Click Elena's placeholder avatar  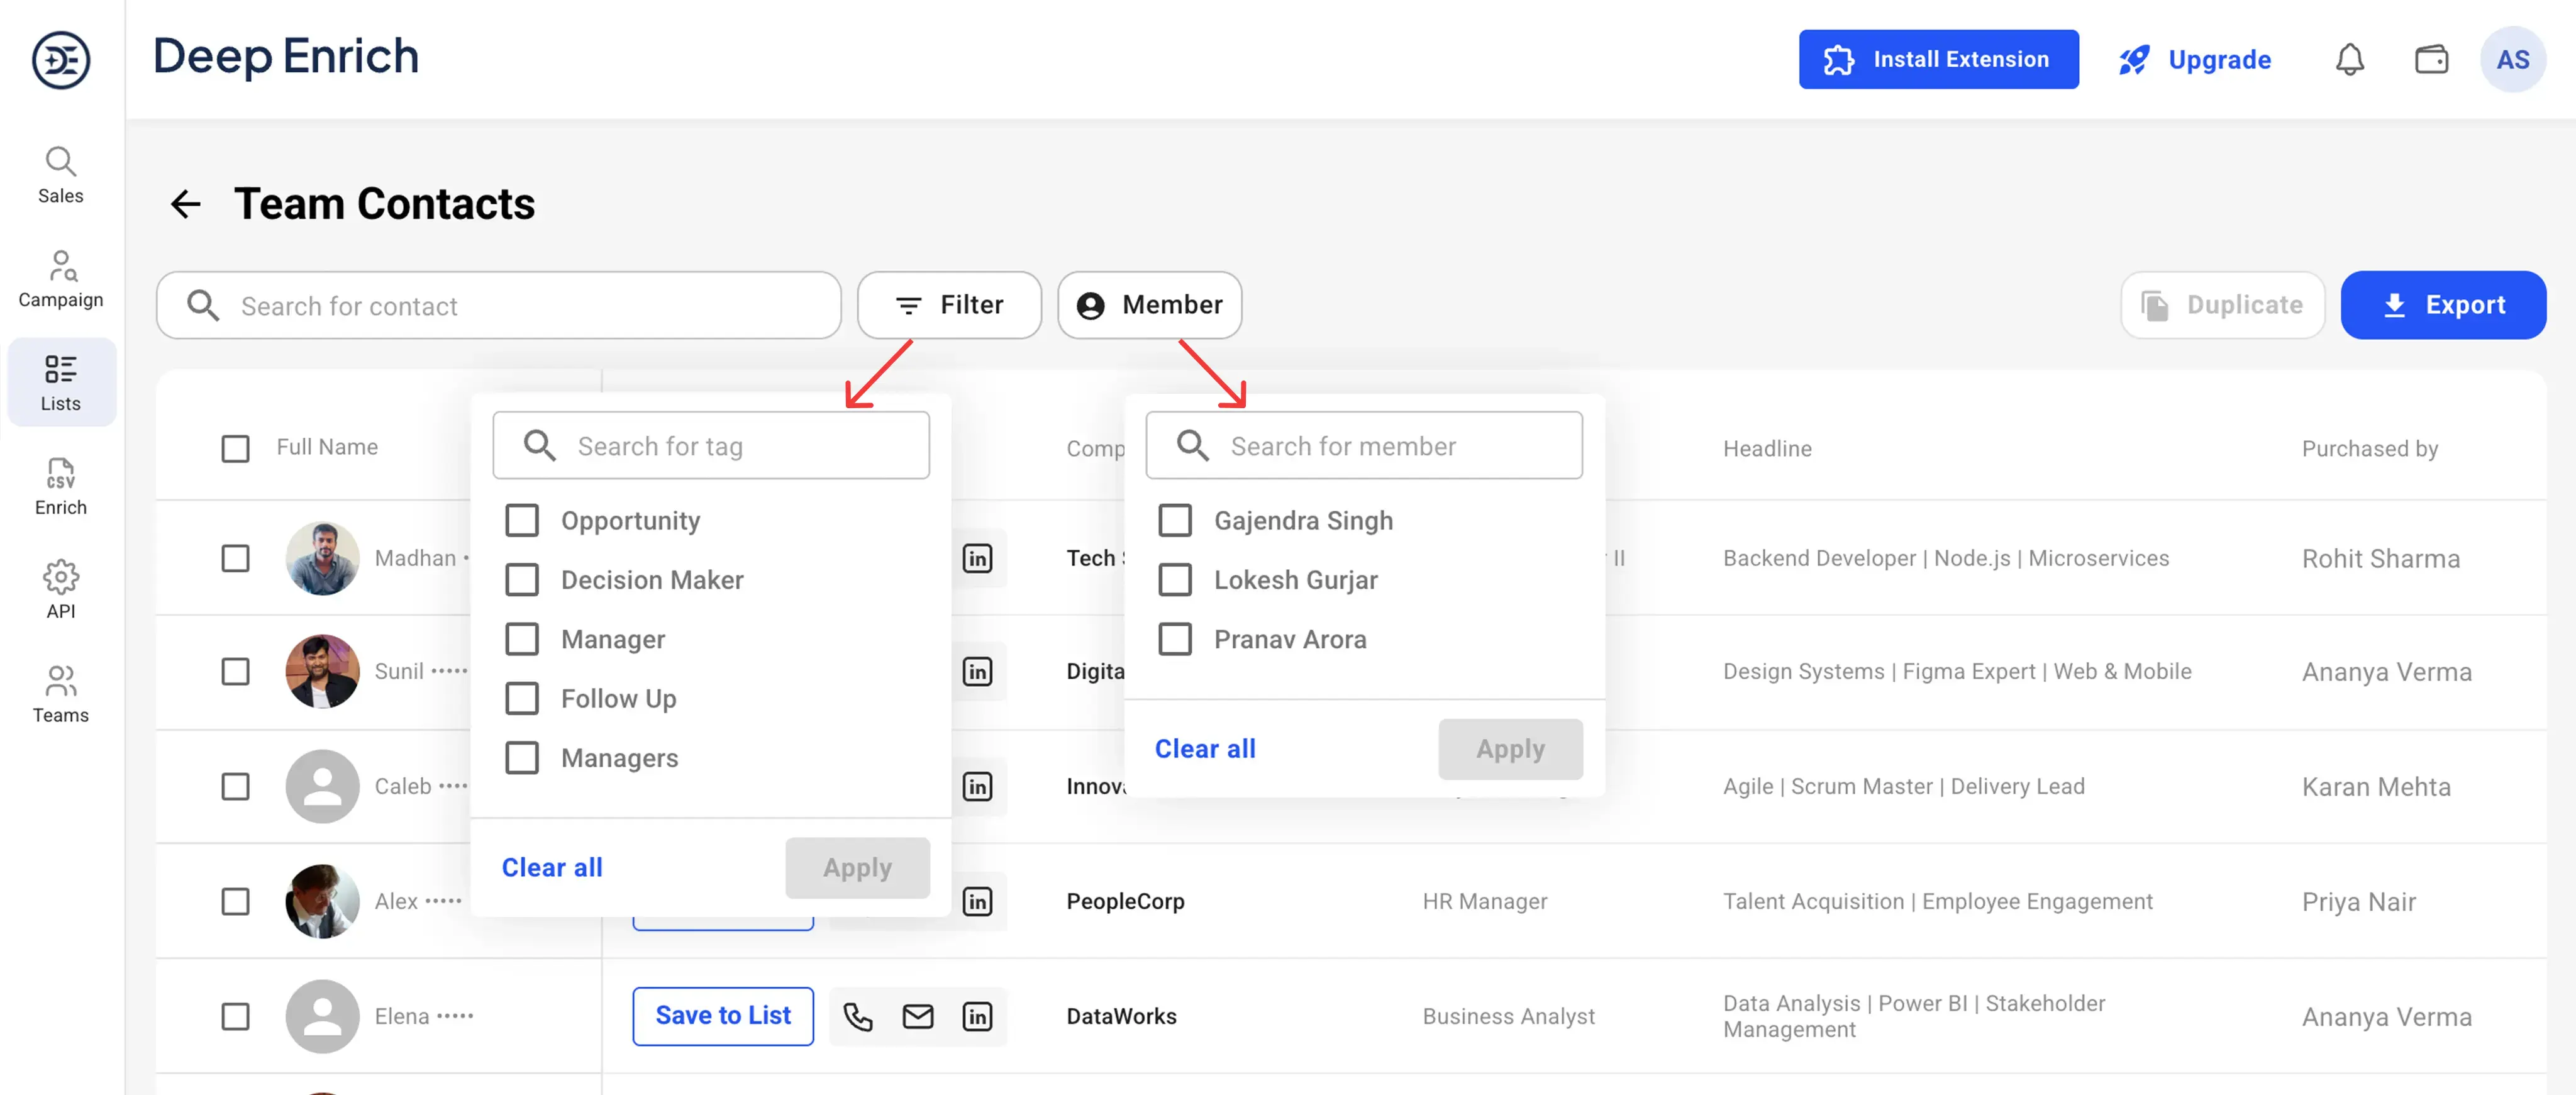tap(322, 1016)
